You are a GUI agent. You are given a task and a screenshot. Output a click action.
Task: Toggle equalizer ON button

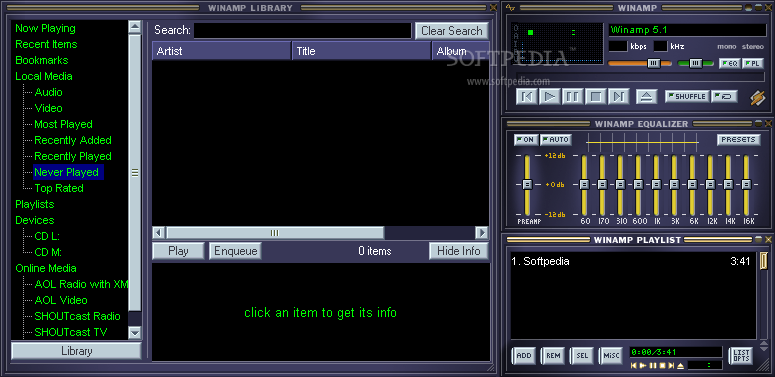click(525, 140)
